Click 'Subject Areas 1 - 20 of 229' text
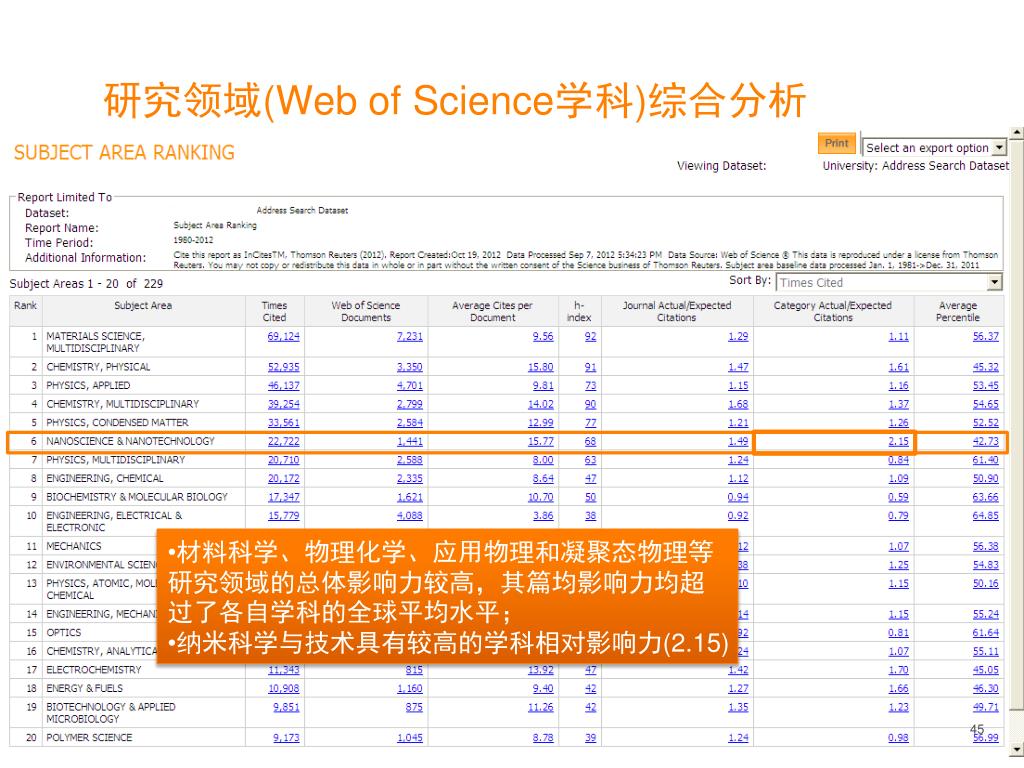Image resolution: width=1024 pixels, height=768 pixels. [86, 283]
